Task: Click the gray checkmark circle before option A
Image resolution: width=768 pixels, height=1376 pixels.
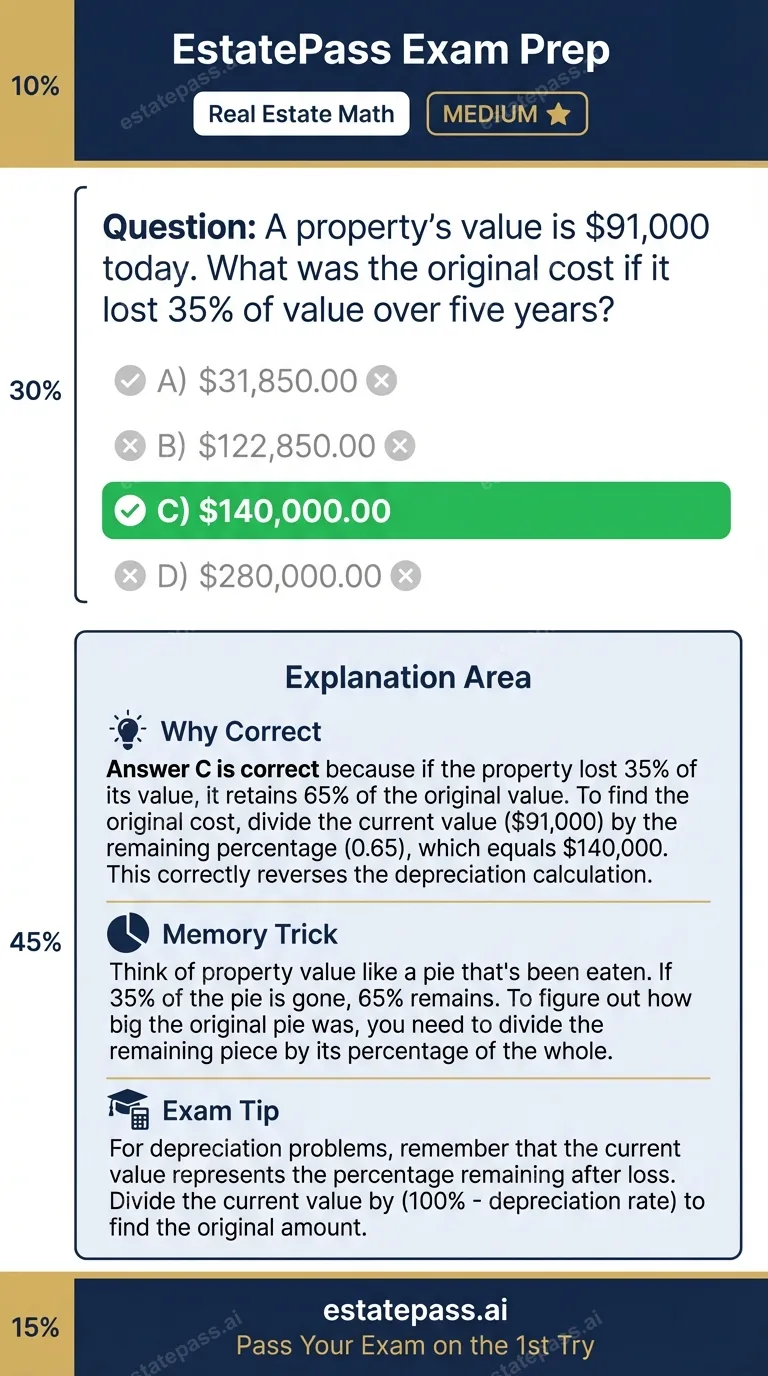Action: 130,380
